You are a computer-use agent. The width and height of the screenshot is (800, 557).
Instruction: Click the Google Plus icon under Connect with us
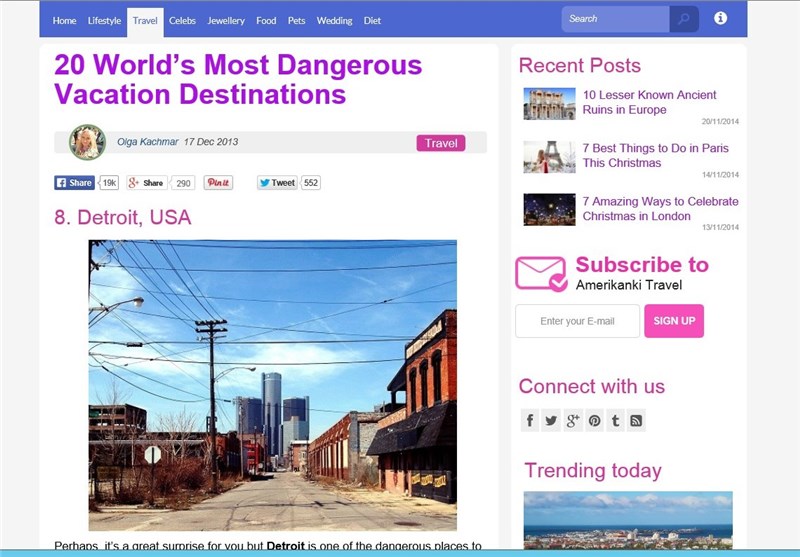coord(573,421)
